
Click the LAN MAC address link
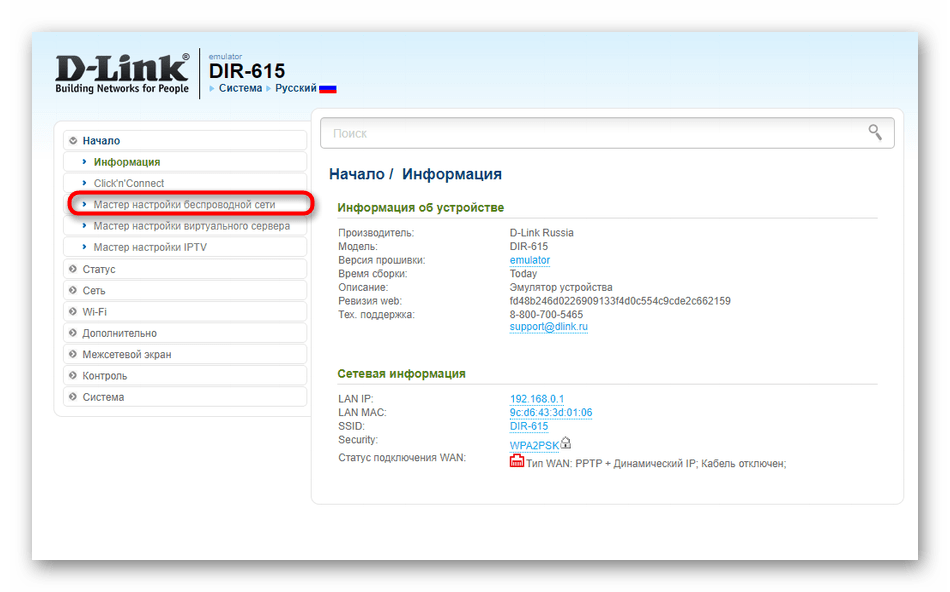(551, 412)
